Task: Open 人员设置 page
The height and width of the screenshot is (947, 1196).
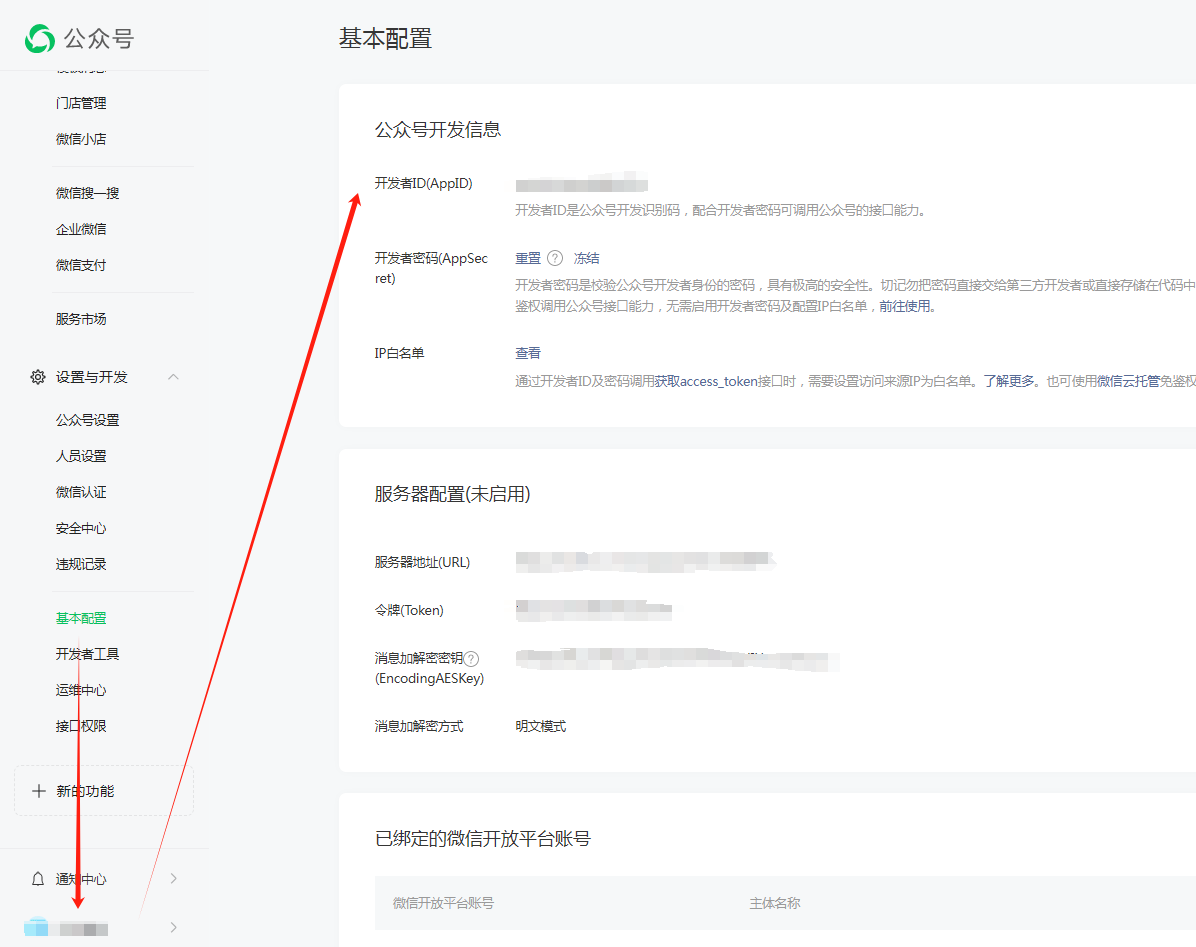Action: [x=81, y=456]
